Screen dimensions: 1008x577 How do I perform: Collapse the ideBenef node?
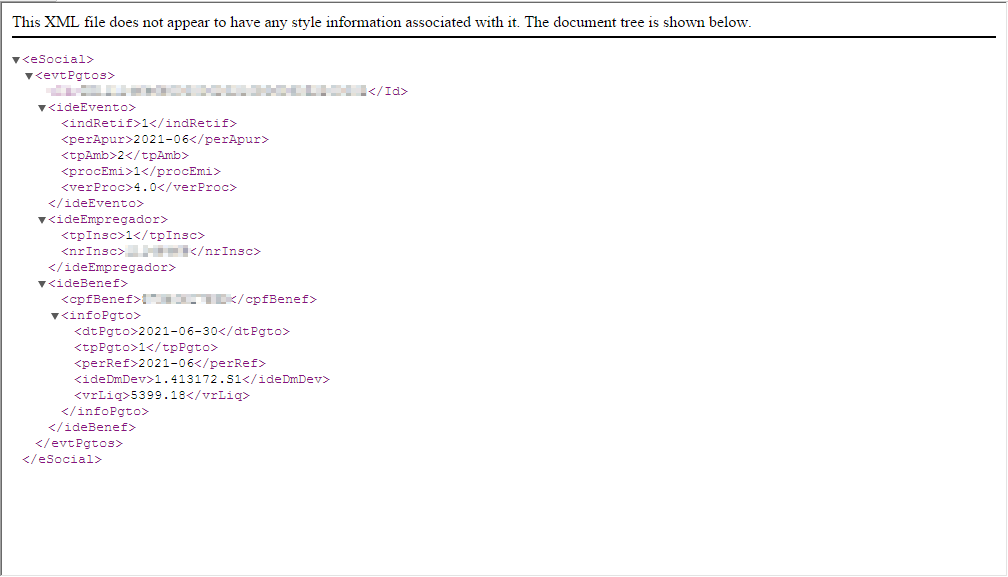42,284
